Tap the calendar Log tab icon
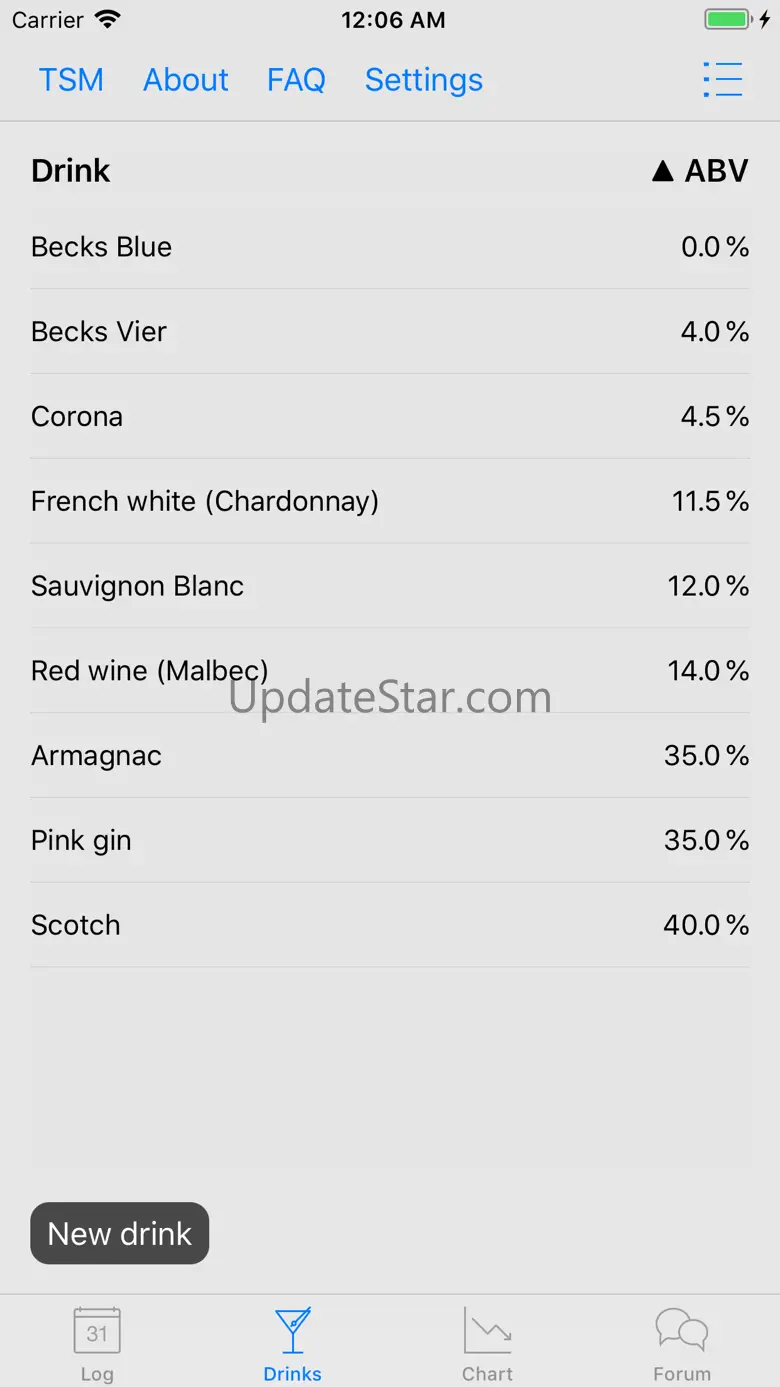Screen dimensions: 780x1387 coord(97,1331)
